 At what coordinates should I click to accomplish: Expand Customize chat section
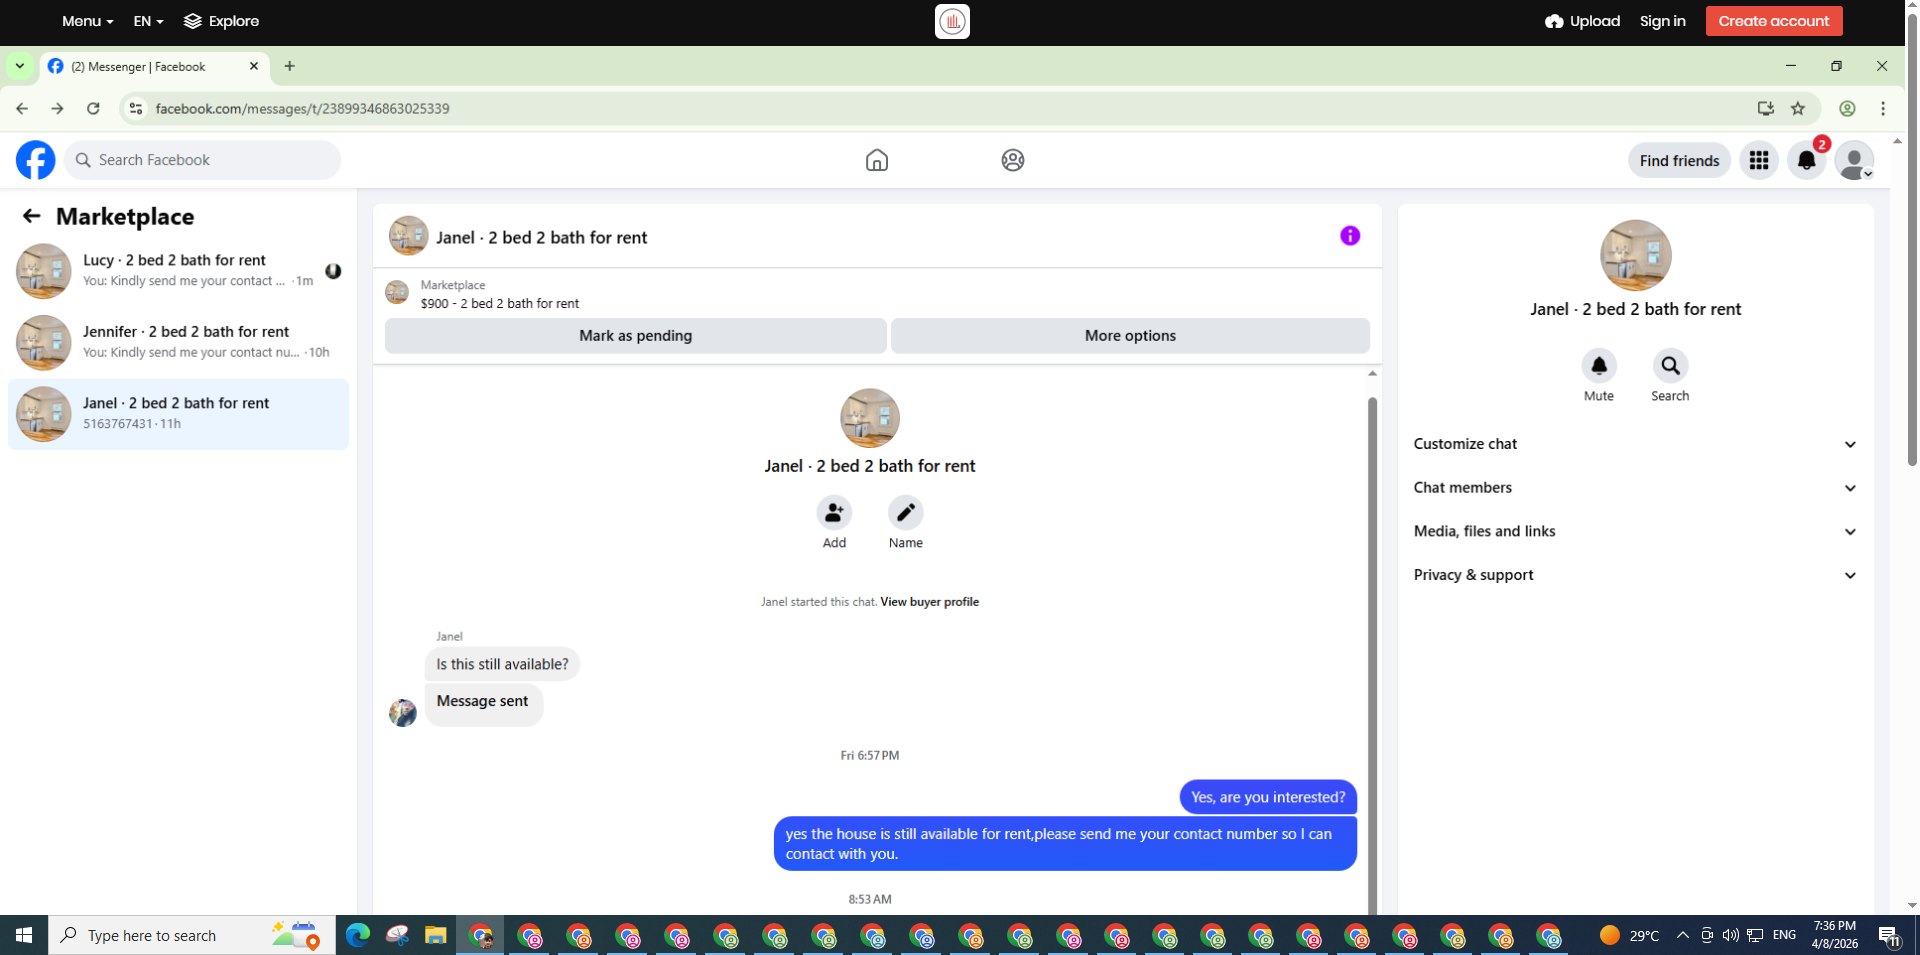(x=1635, y=444)
